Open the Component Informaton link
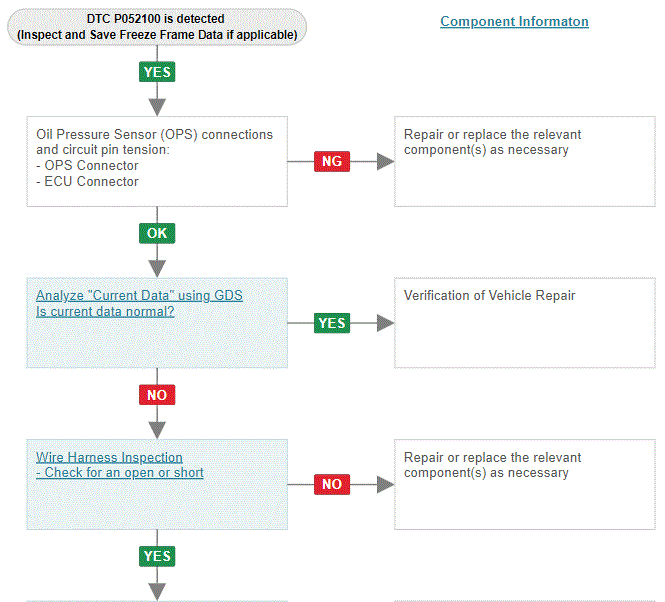This screenshot has height=602, width=665. pyautogui.click(x=514, y=21)
